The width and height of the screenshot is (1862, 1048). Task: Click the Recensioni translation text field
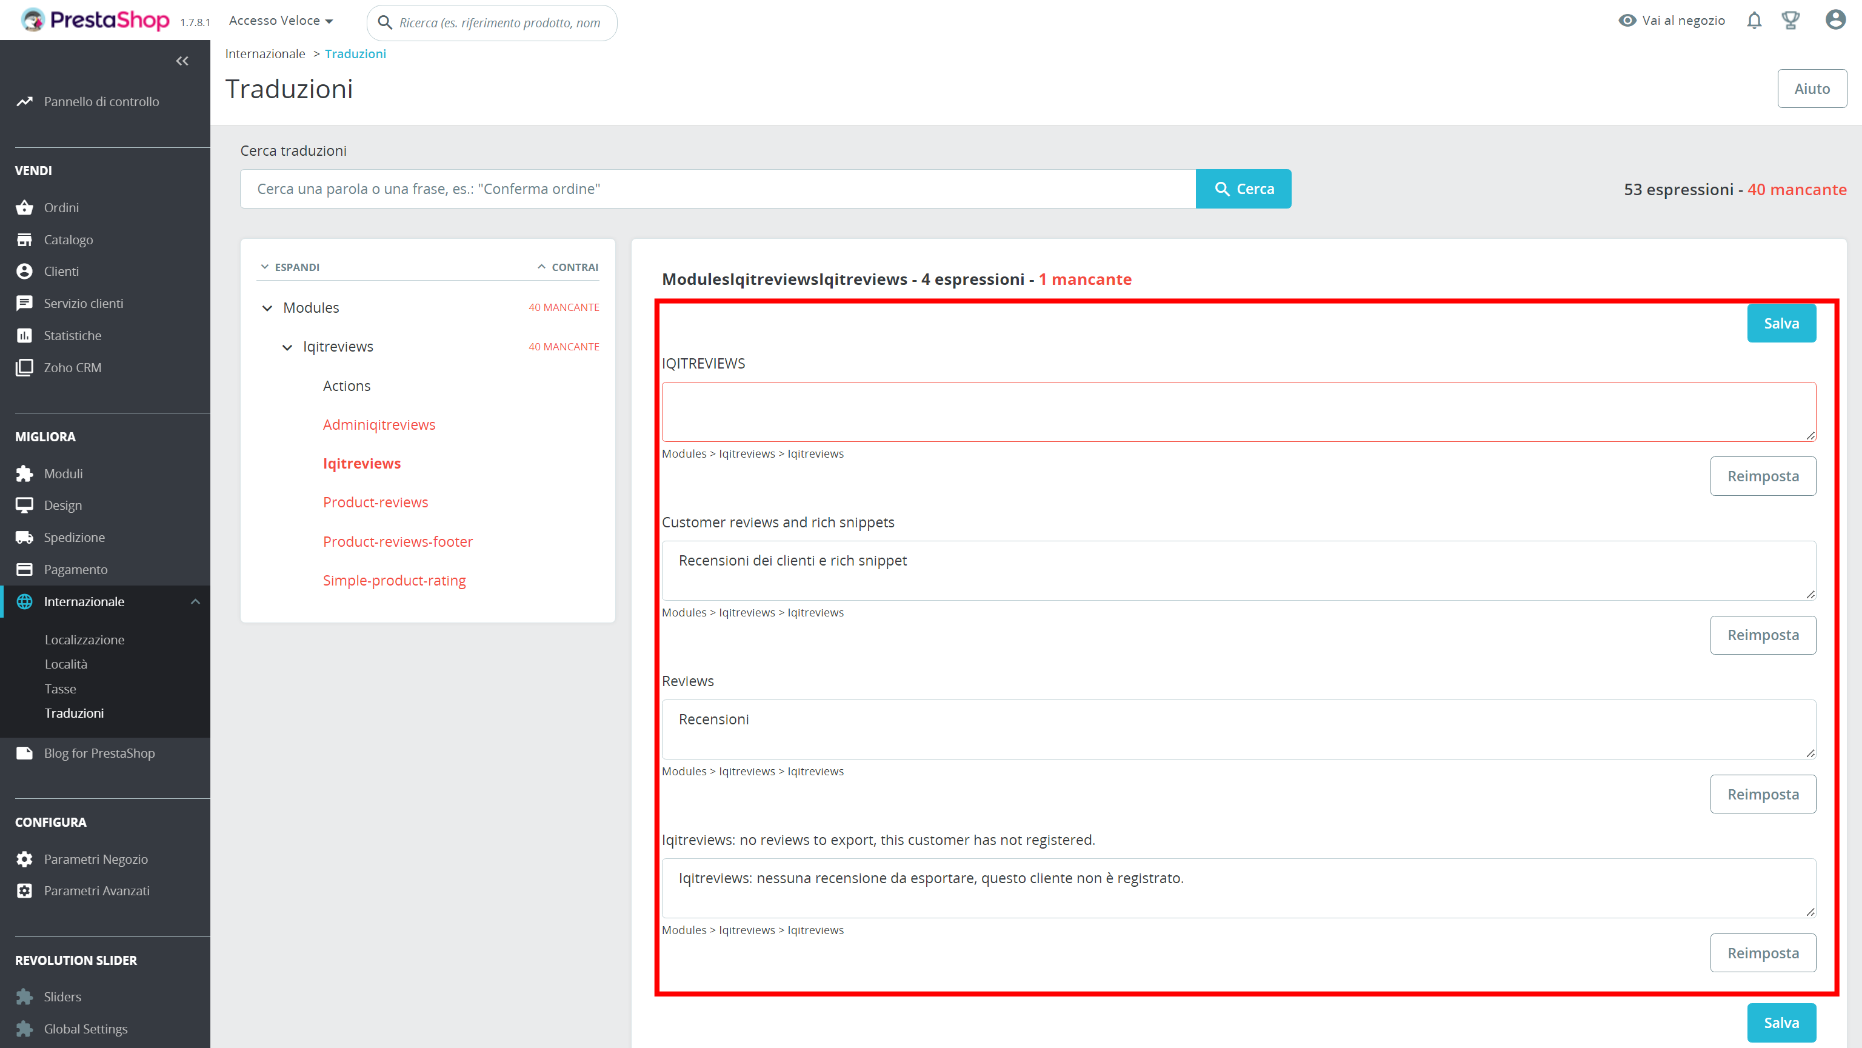(x=1239, y=729)
